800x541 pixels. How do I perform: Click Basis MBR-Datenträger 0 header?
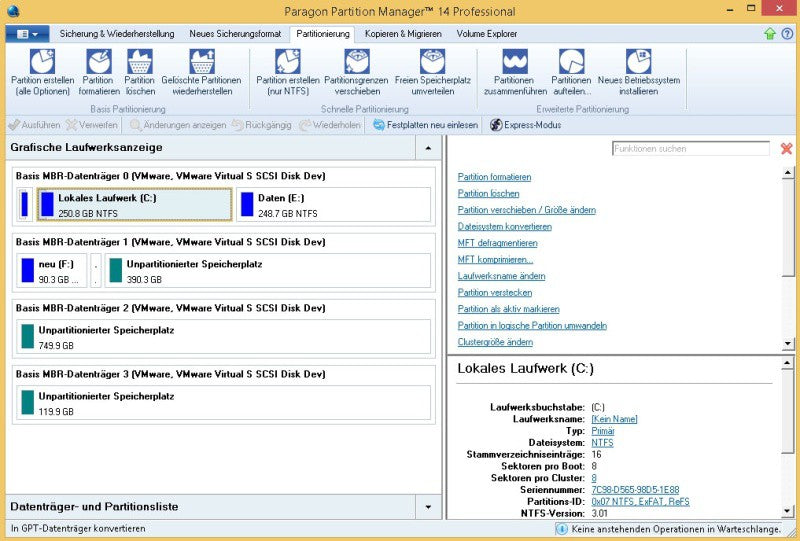(170, 176)
